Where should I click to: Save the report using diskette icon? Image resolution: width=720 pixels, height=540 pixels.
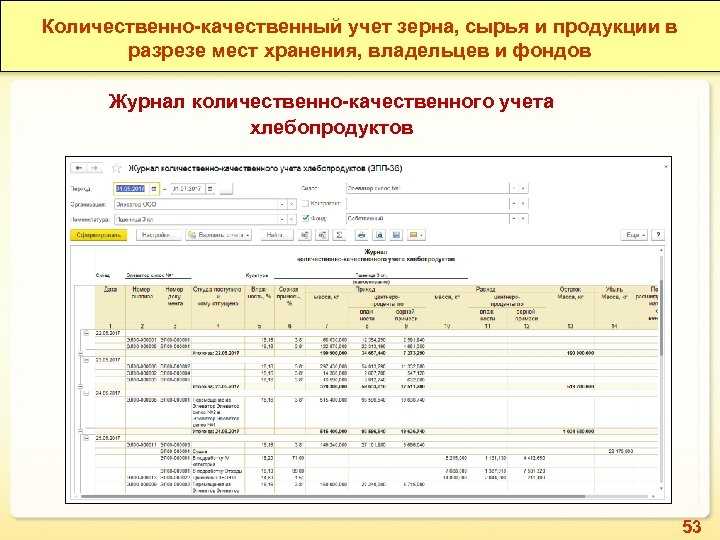pyautogui.click(x=396, y=235)
